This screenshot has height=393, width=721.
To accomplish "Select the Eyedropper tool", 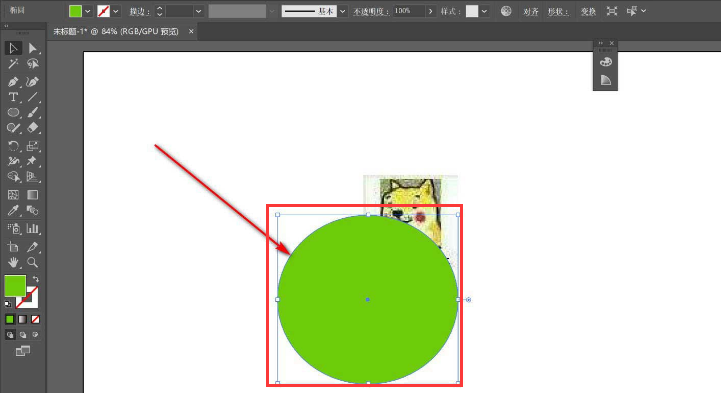I will [x=13, y=211].
